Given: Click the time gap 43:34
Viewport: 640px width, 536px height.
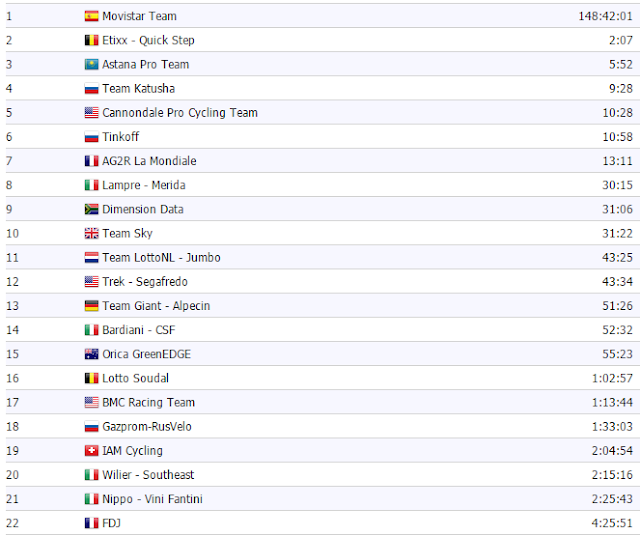Looking at the screenshot, I should click(x=618, y=282).
